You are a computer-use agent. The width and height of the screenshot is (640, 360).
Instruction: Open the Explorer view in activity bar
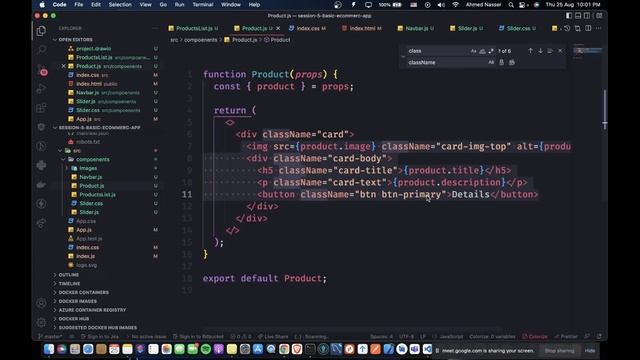(x=41, y=31)
